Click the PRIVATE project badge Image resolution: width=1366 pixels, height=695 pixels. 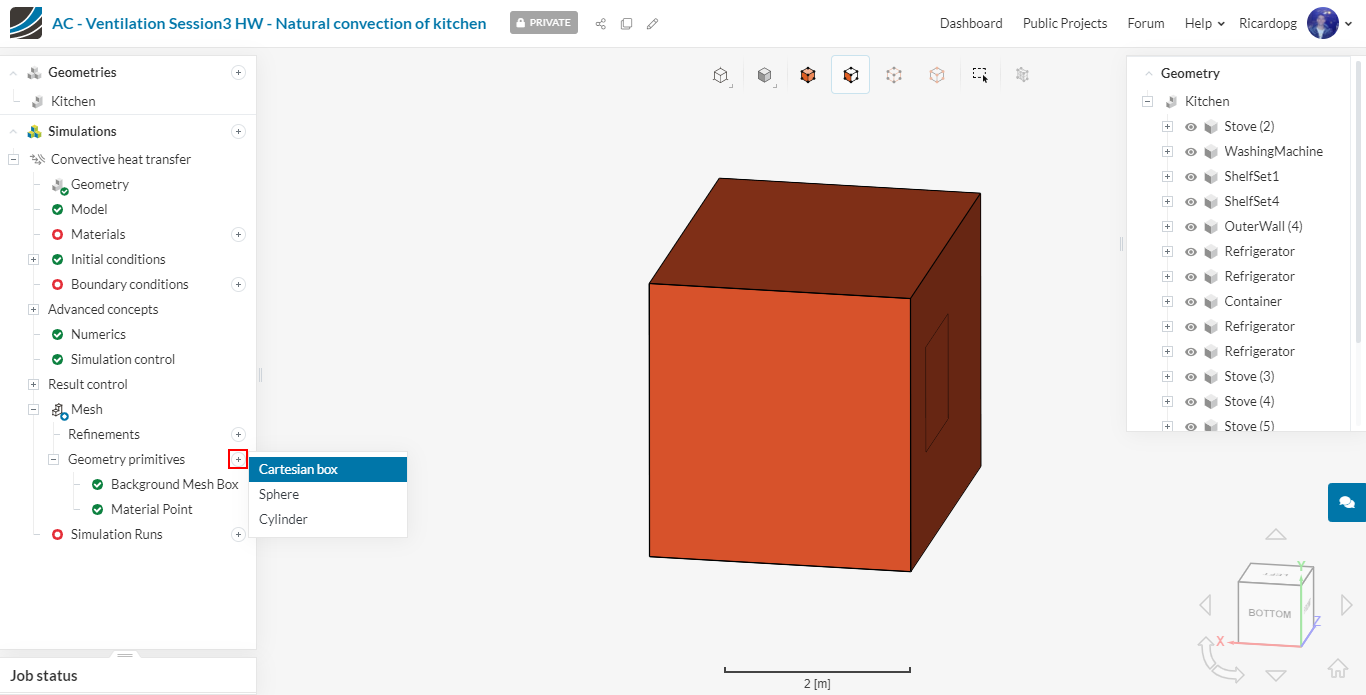pyautogui.click(x=544, y=22)
